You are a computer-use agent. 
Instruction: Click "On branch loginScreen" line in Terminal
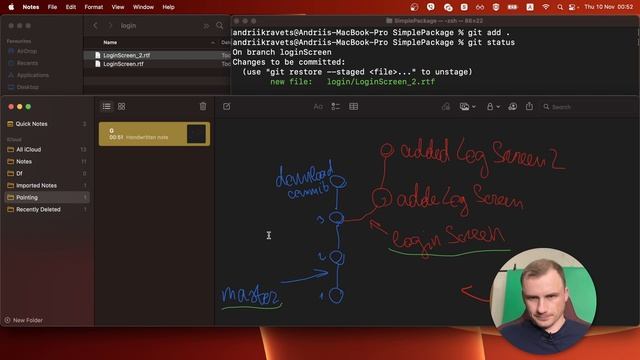[x=282, y=52]
